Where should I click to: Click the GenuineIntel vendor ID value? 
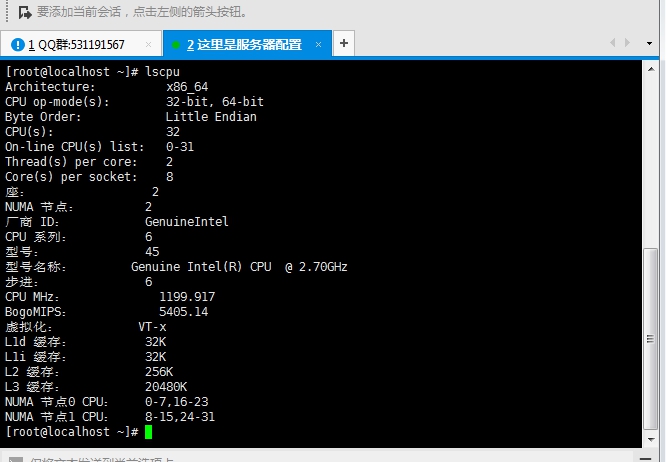186,222
